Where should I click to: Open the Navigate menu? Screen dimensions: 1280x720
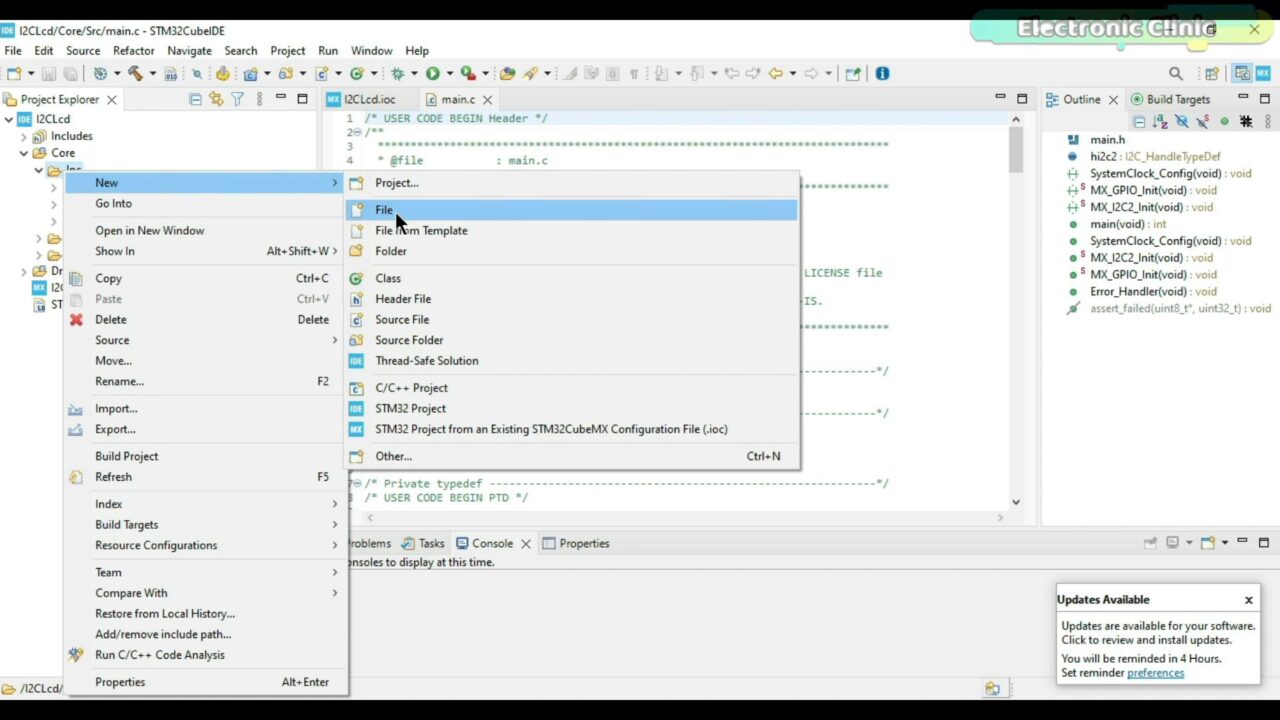pyautogui.click(x=189, y=50)
